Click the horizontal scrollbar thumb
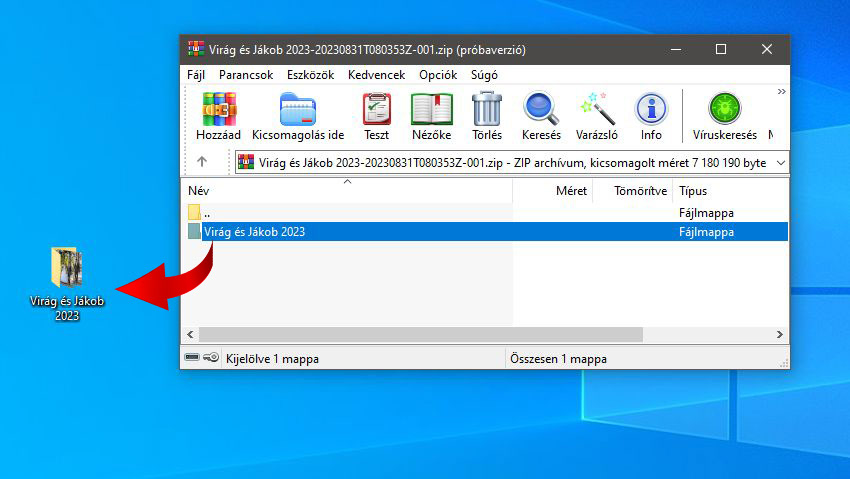 (421, 334)
